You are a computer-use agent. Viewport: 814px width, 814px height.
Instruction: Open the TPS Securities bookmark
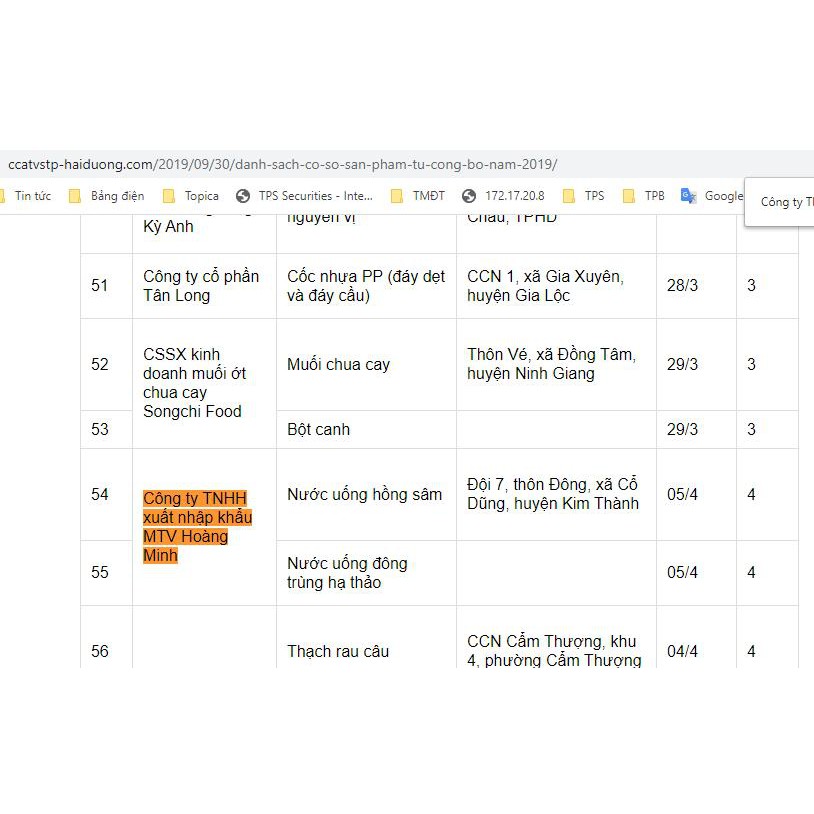click(x=305, y=196)
